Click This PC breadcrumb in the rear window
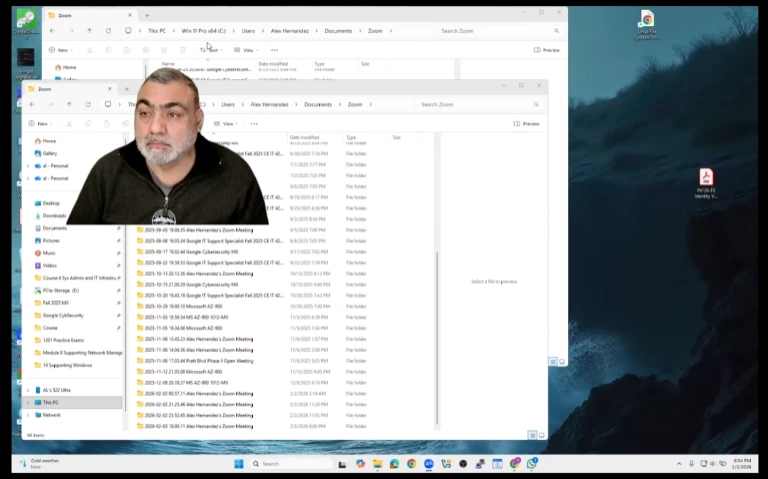Viewport: 768px width, 479px height. [x=157, y=31]
